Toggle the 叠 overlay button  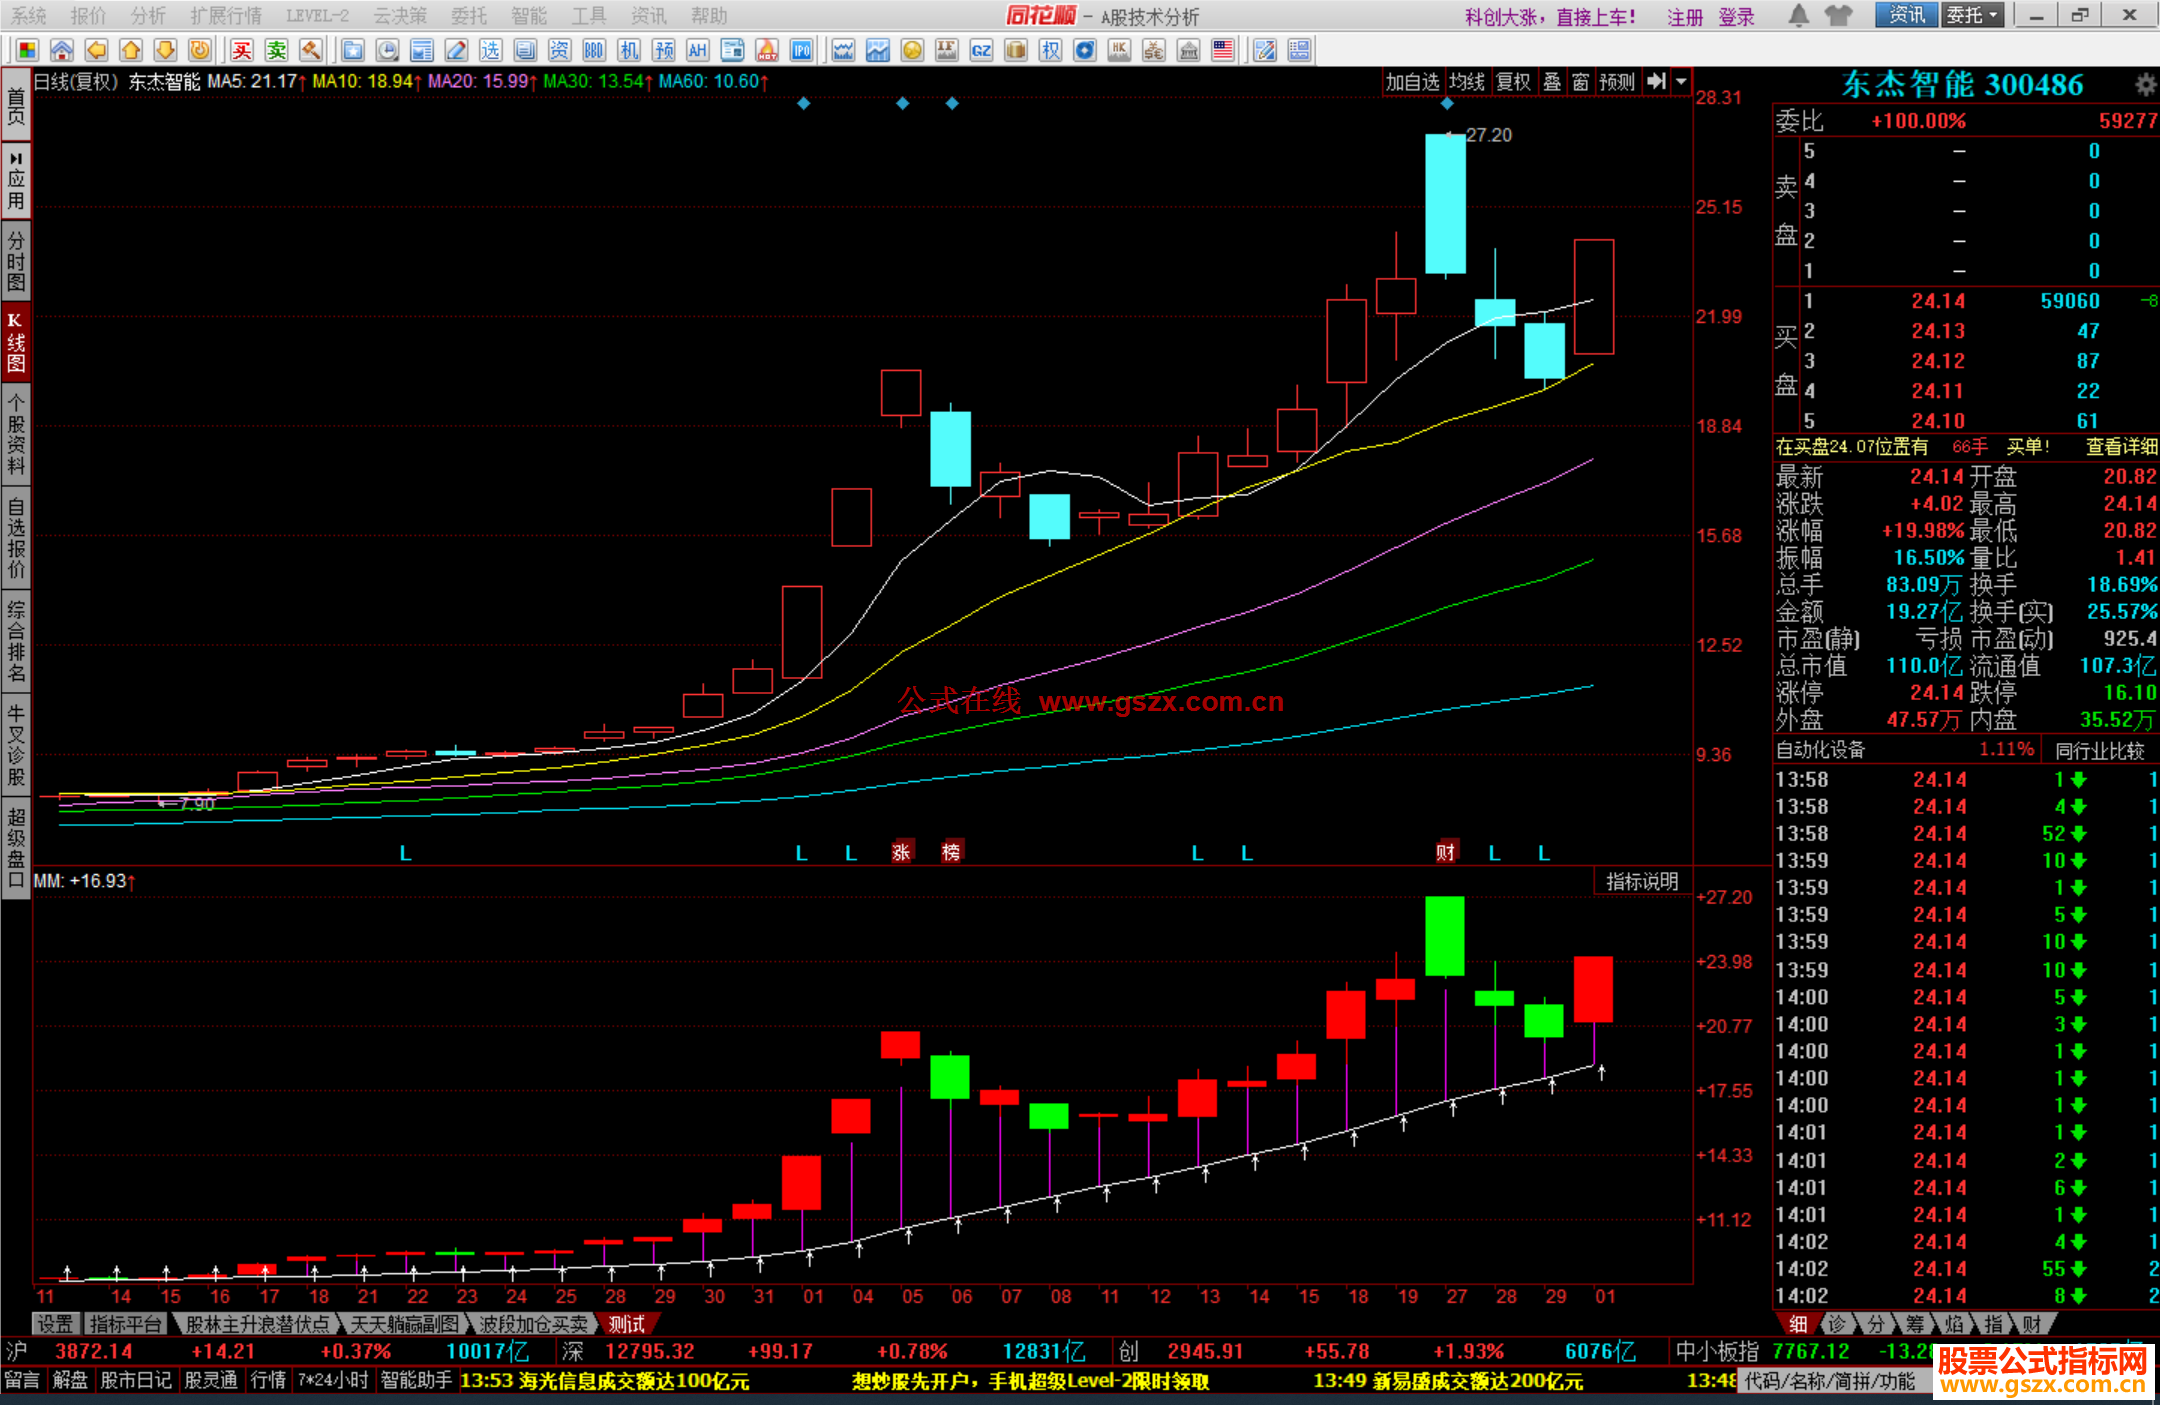coord(1552,82)
